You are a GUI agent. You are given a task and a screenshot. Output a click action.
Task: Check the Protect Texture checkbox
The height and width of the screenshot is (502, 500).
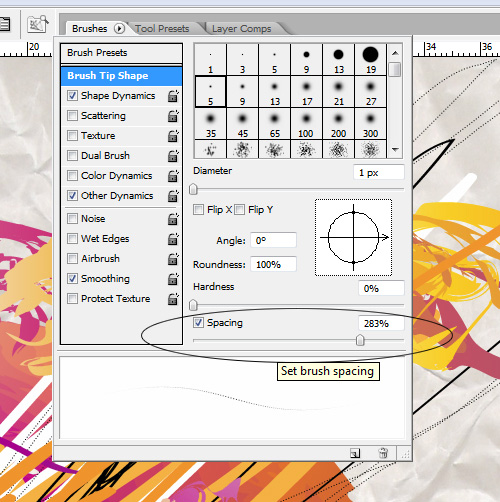point(72,299)
